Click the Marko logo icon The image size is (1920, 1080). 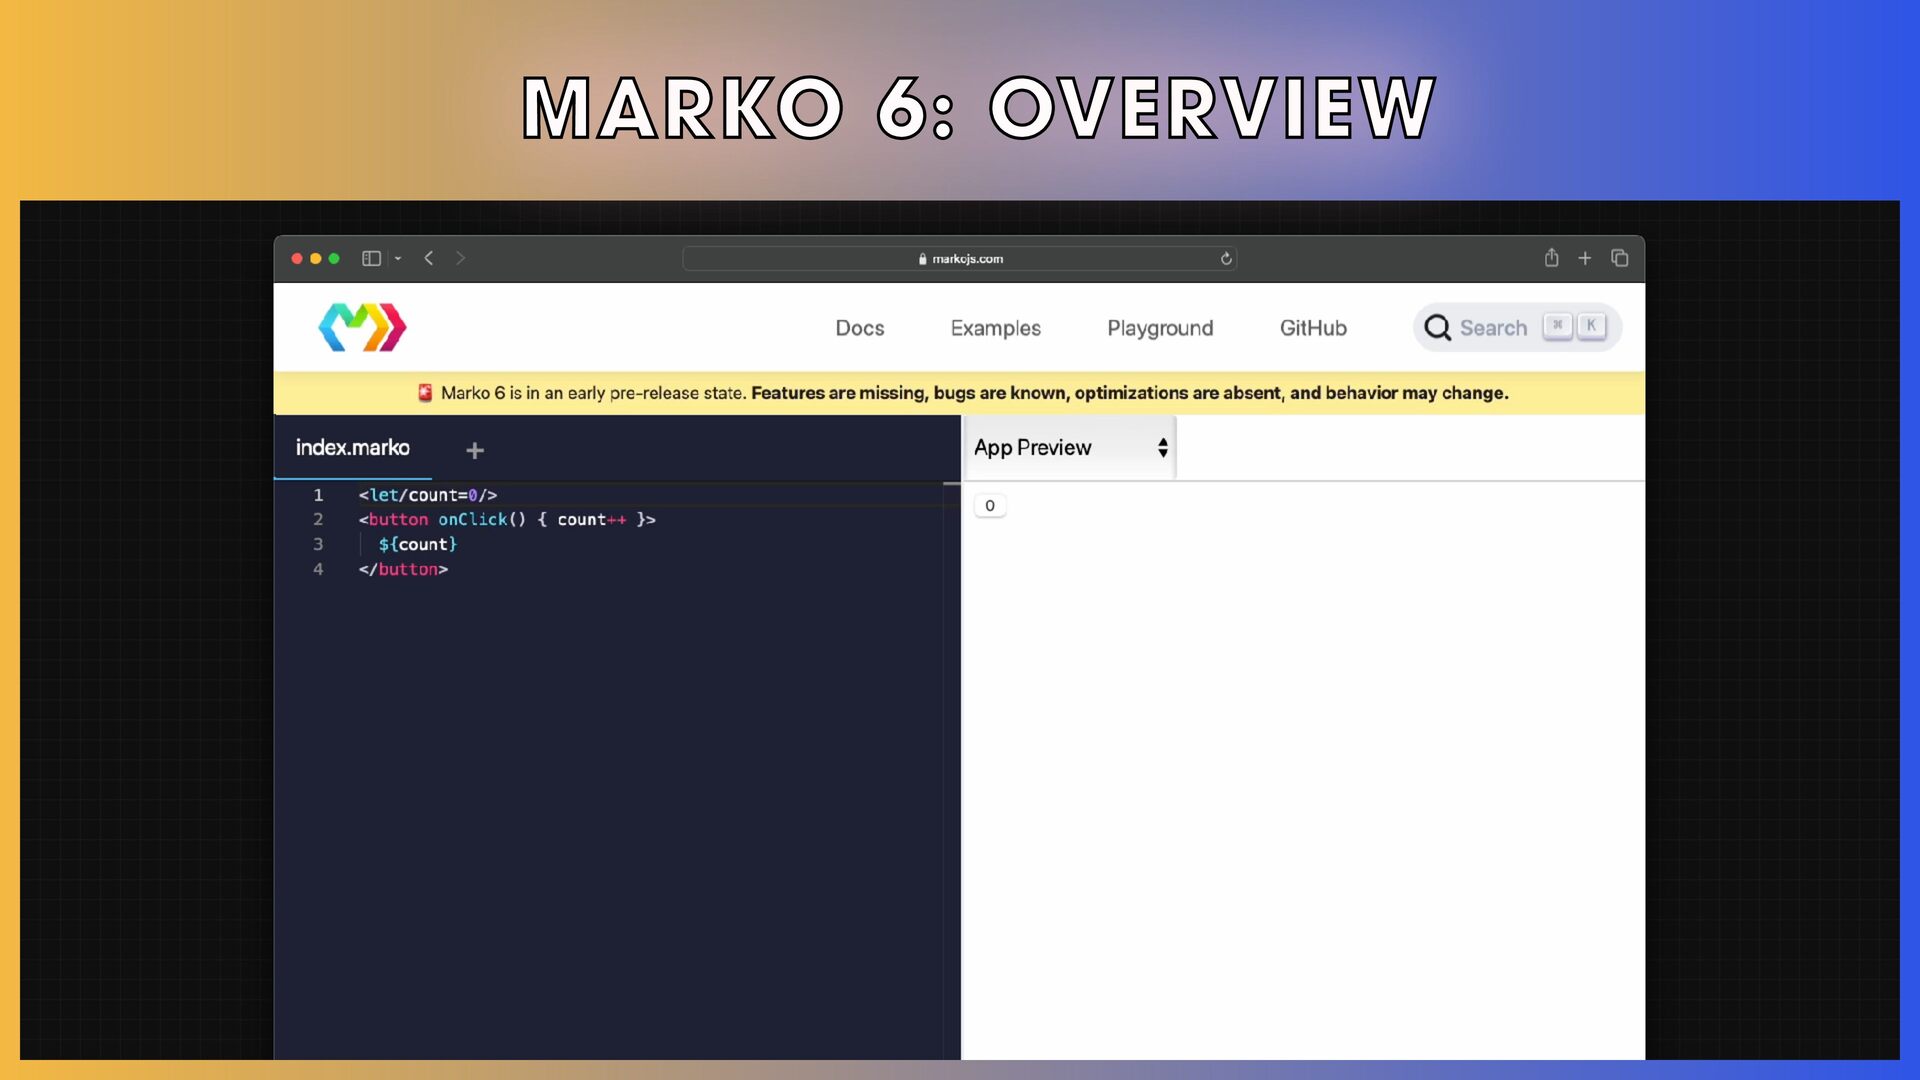(x=362, y=327)
